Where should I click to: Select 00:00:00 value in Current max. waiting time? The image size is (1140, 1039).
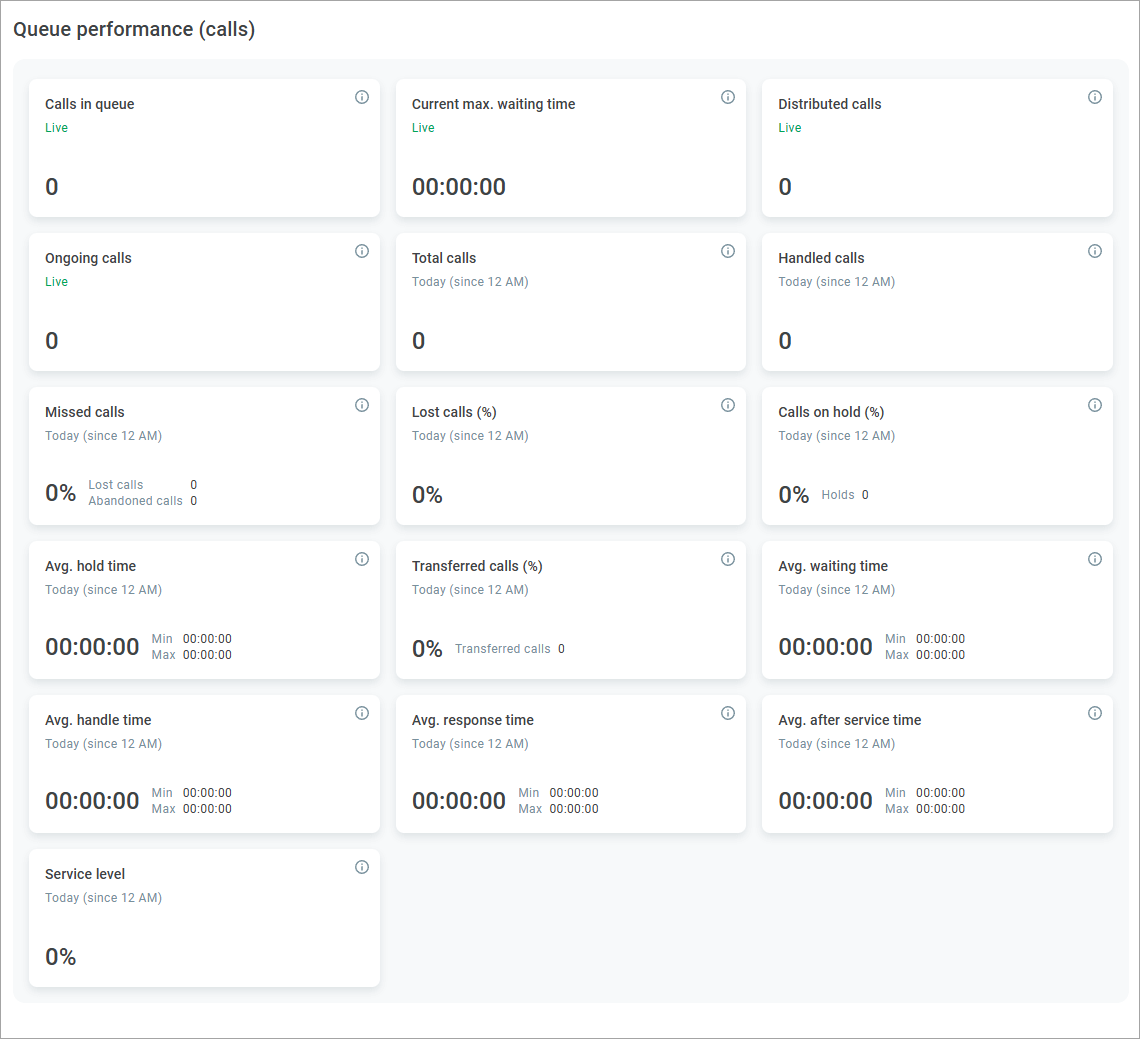pos(459,187)
